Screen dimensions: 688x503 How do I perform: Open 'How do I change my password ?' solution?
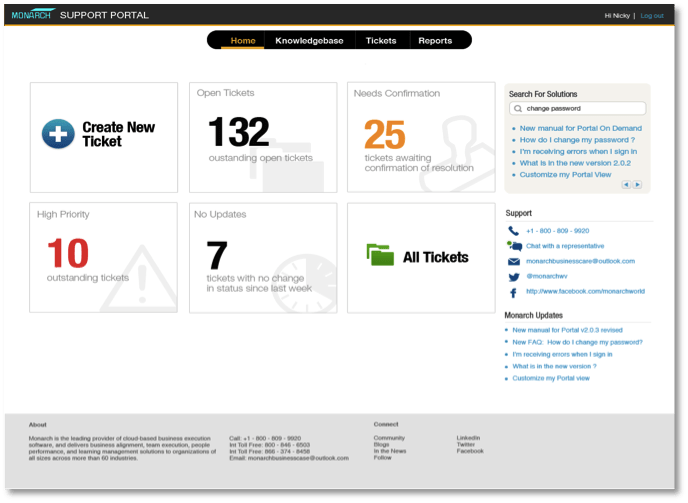(577, 140)
